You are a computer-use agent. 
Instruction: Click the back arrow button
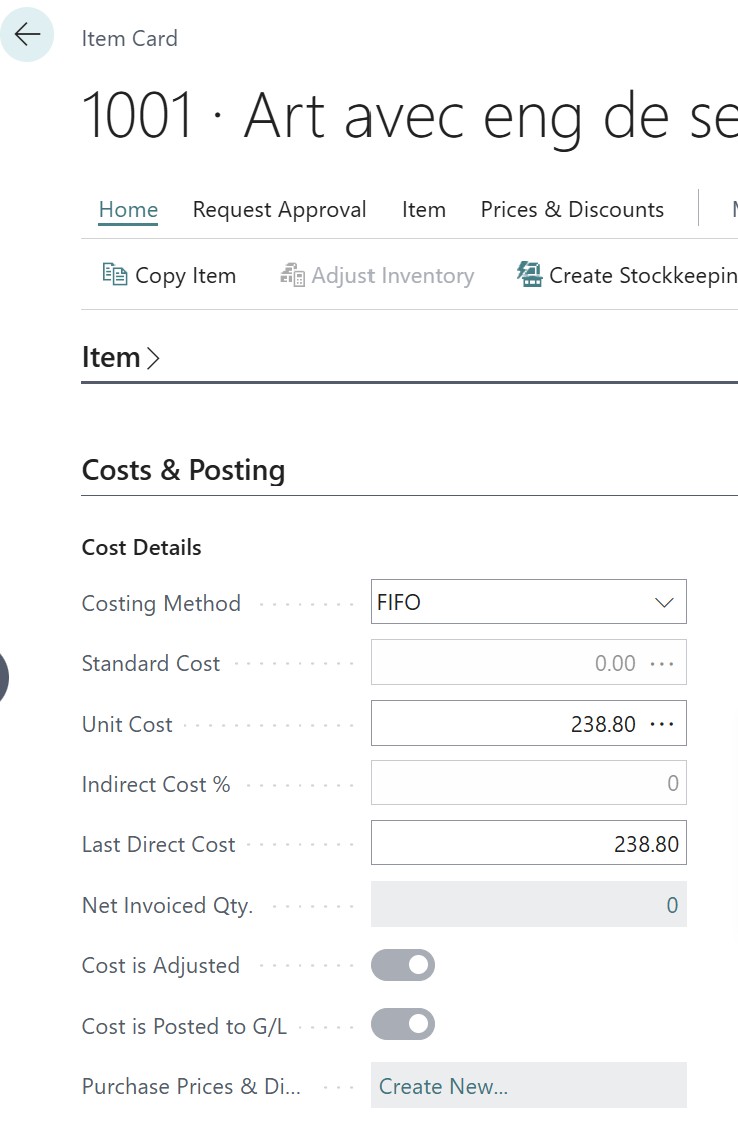click(x=27, y=35)
